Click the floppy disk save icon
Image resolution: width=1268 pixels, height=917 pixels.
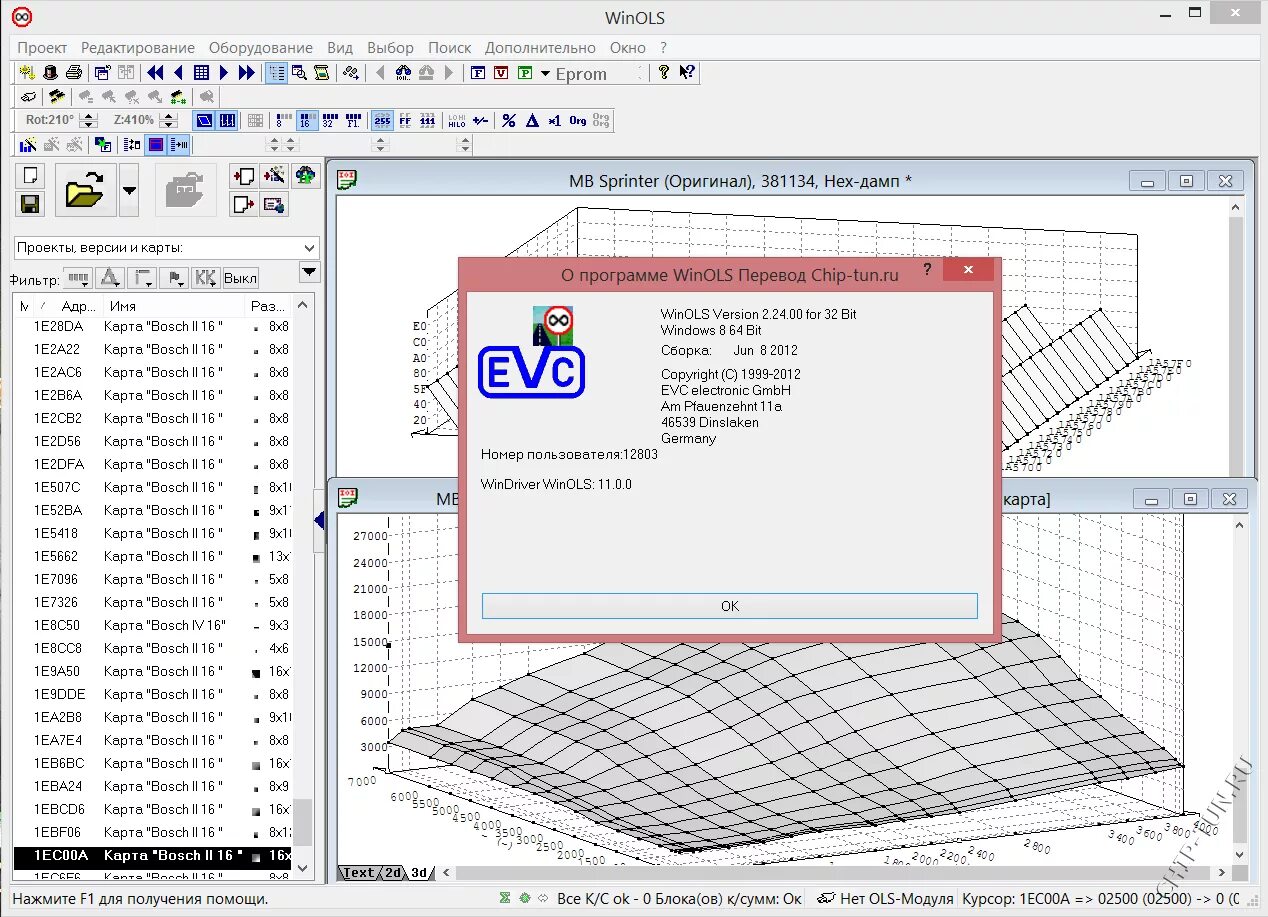30,203
